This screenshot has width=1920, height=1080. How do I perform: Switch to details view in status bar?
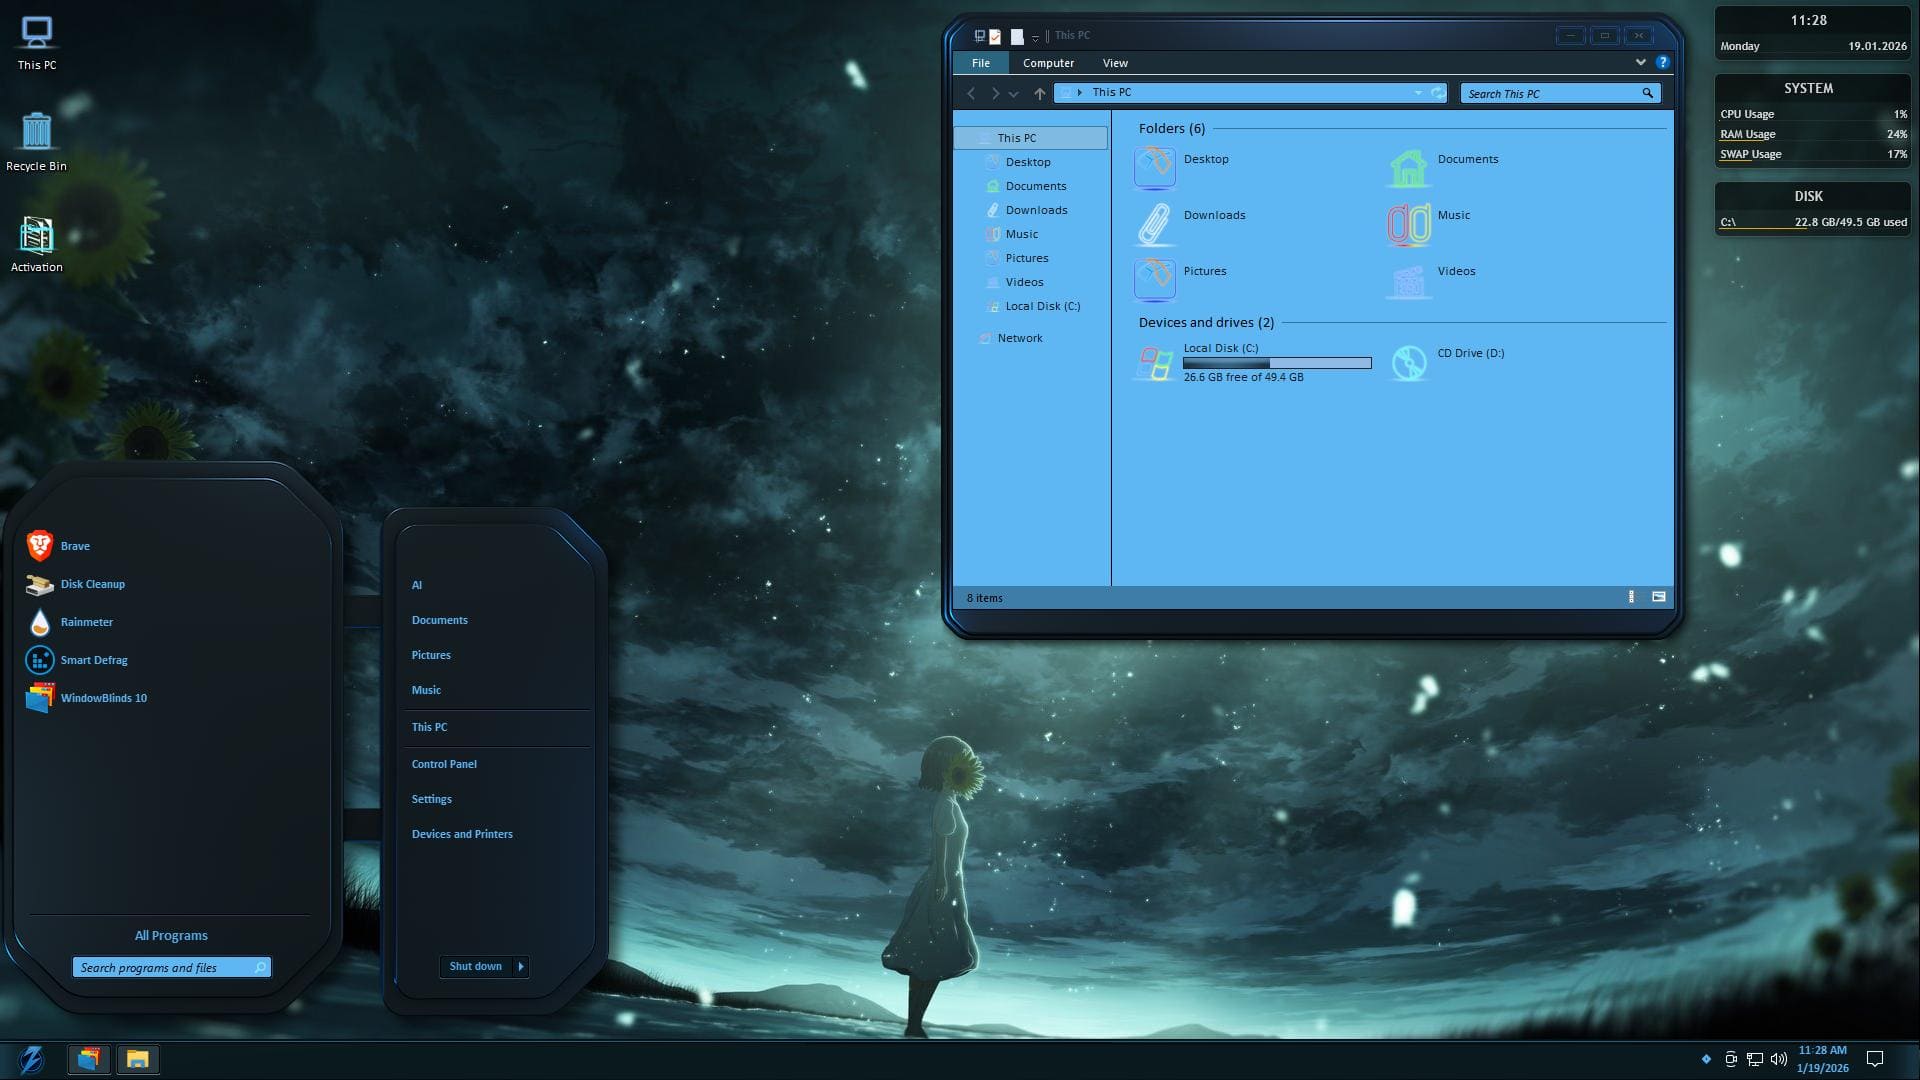pyautogui.click(x=1631, y=597)
